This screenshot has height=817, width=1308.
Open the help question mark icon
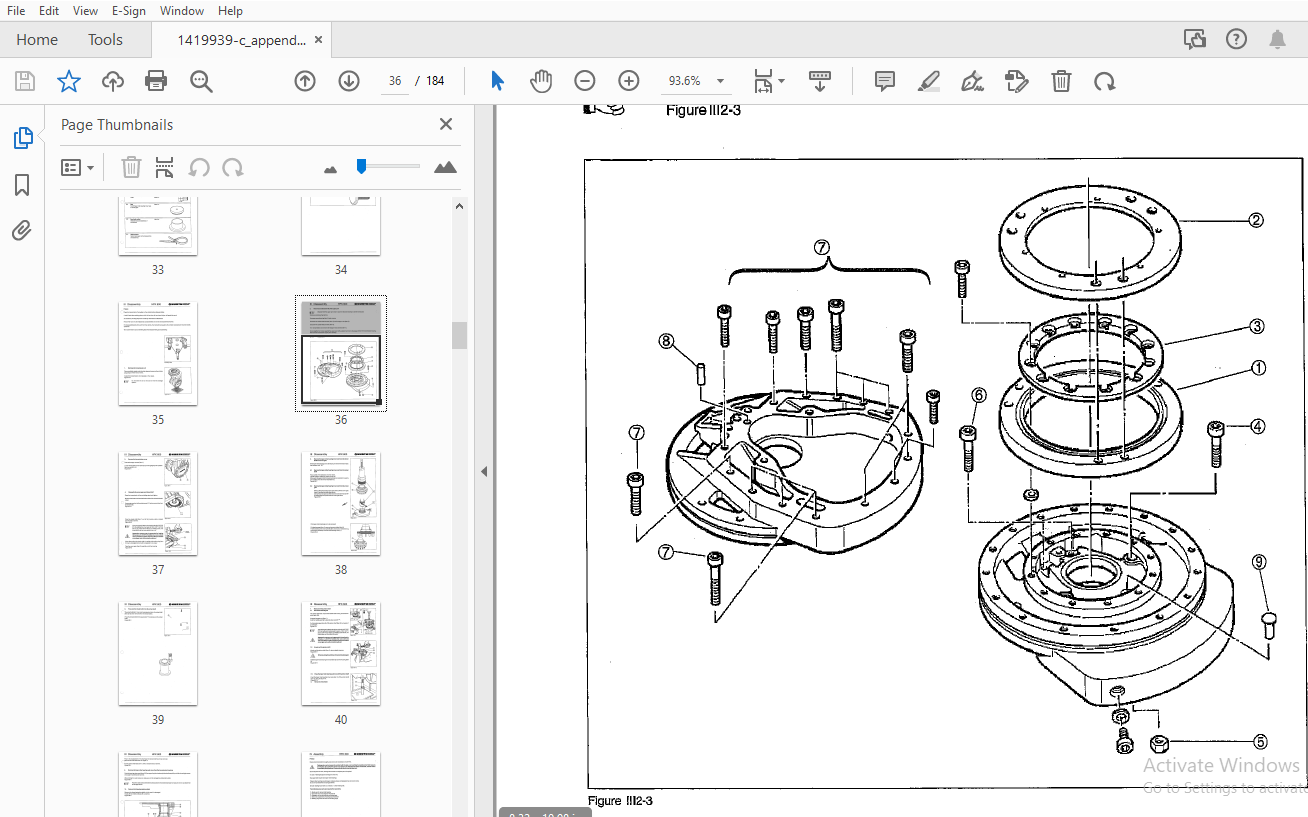[x=1236, y=40]
